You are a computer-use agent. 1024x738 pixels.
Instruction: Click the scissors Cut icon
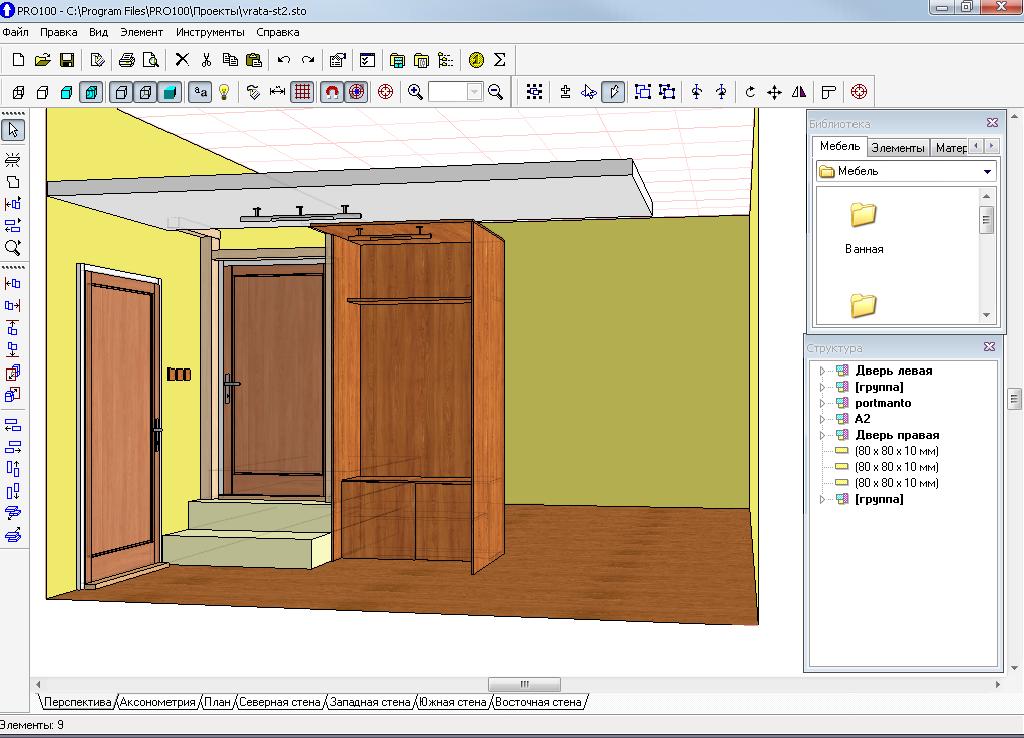(206, 60)
